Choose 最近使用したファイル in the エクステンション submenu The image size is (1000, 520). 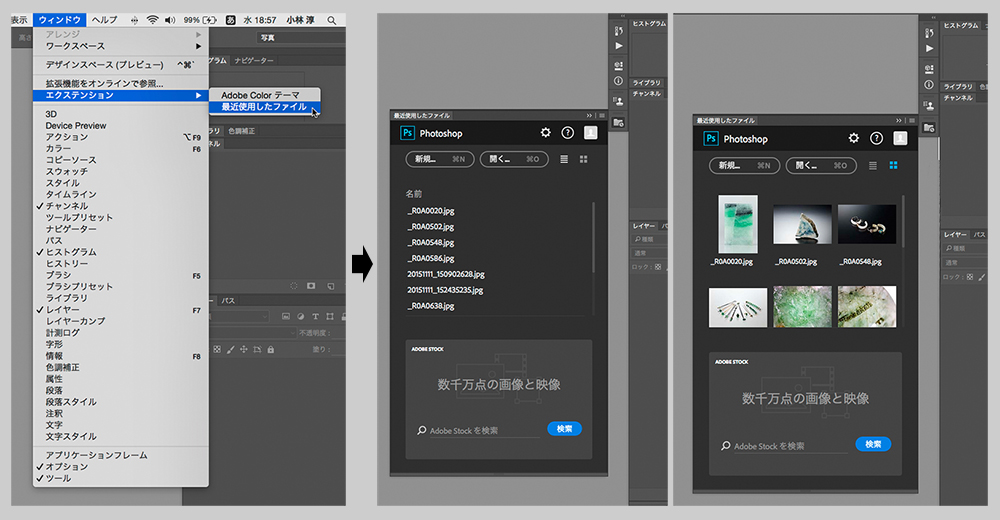coord(264,107)
